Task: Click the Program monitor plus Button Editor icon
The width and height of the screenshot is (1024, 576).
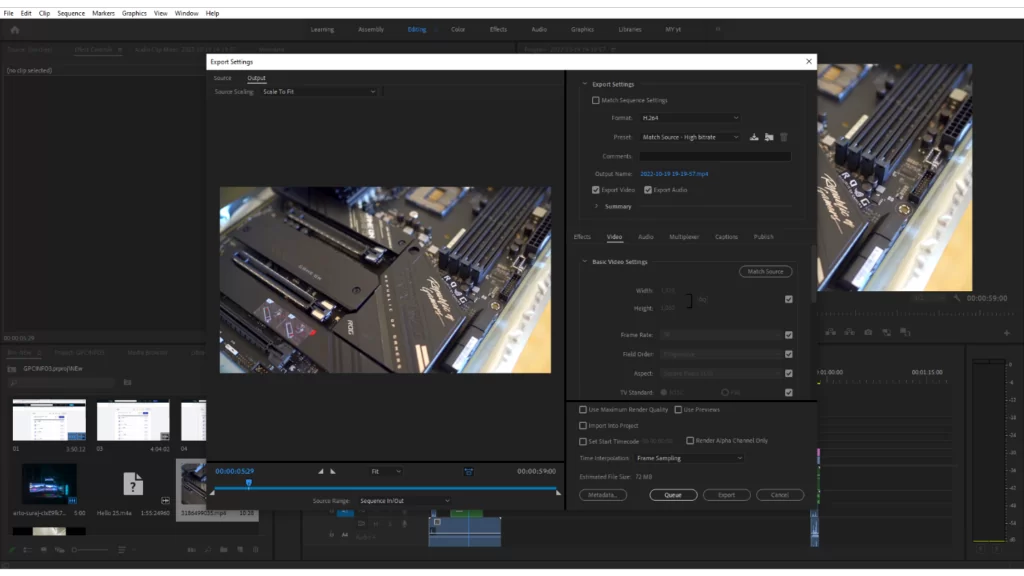Action: click(x=1006, y=333)
